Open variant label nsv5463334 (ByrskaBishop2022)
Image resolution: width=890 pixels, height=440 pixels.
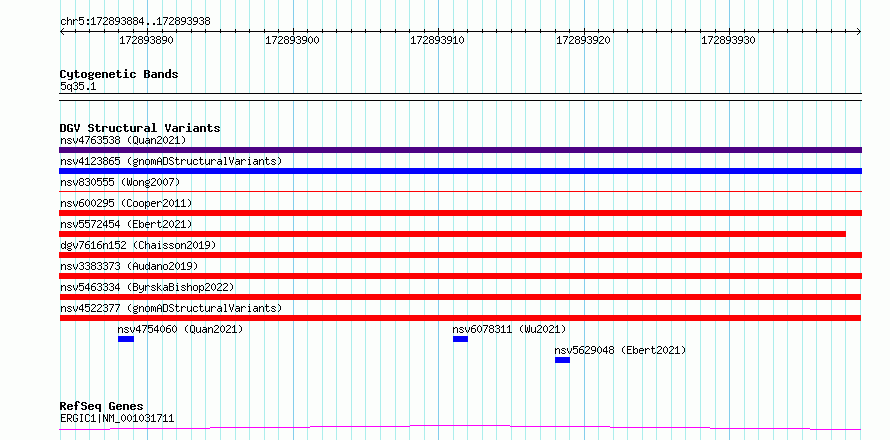[x=147, y=287]
